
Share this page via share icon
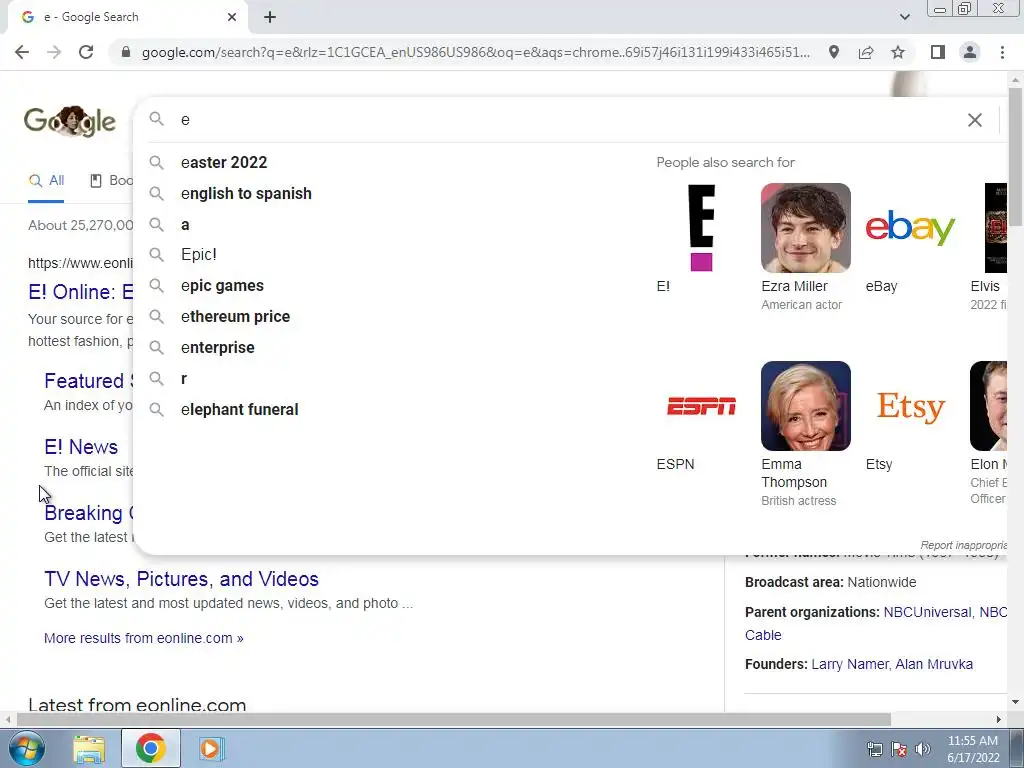(x=866, y=52)
